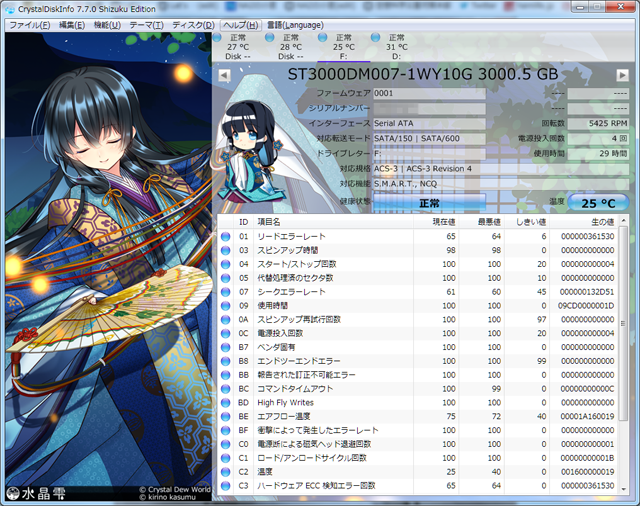Click status icon of BF row

(x=225, y=431)
